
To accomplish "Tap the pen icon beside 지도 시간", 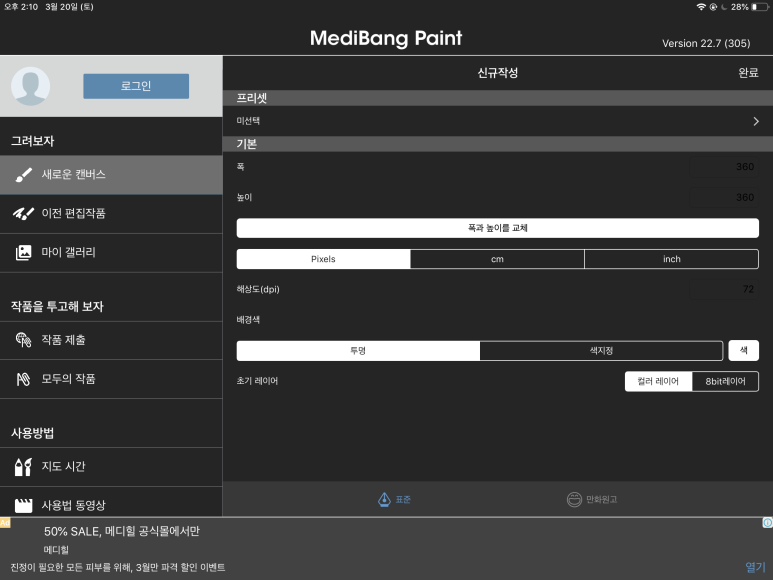I will pyautogui.click(x=23, y=467).
